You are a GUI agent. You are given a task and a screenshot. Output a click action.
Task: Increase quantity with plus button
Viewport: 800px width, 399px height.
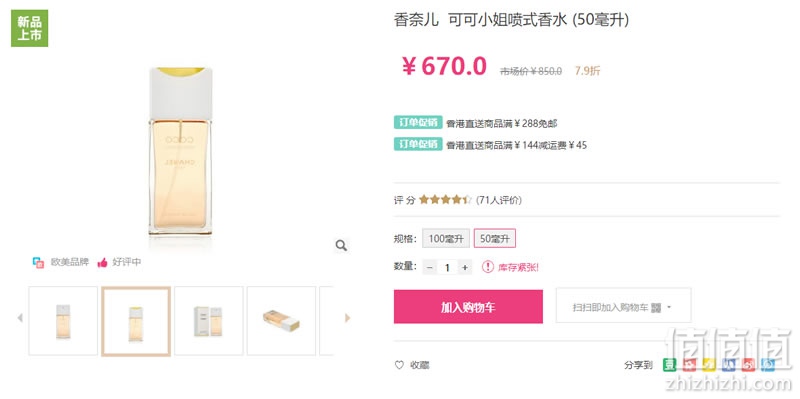pos(464,267)
